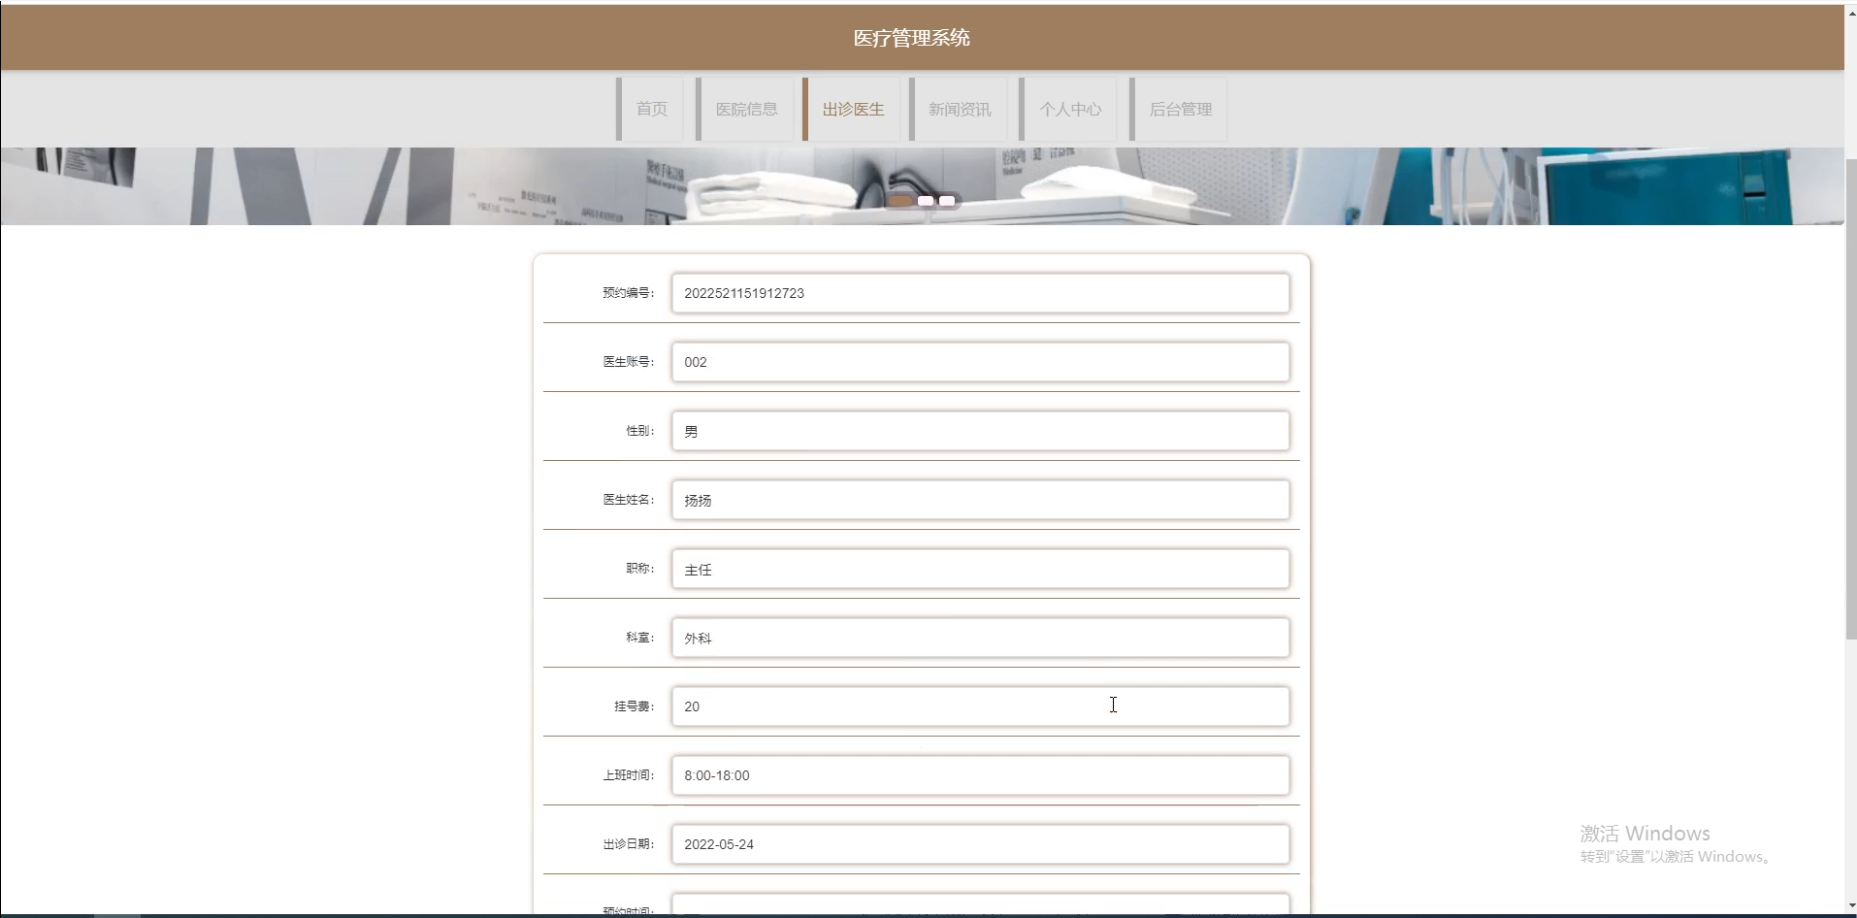Click the 上班时间 label text
1857x918 pixels.
628,775
